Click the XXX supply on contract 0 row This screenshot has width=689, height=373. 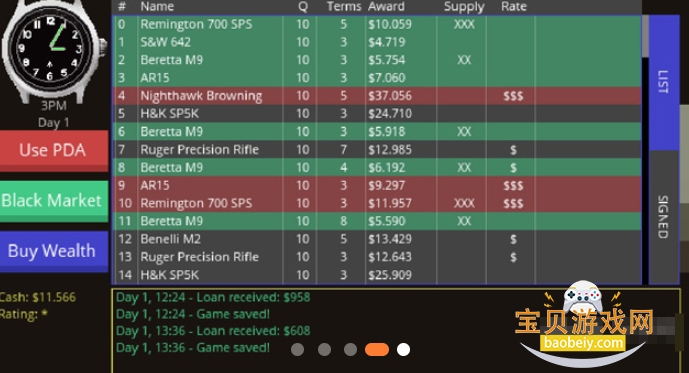(464, 24)
